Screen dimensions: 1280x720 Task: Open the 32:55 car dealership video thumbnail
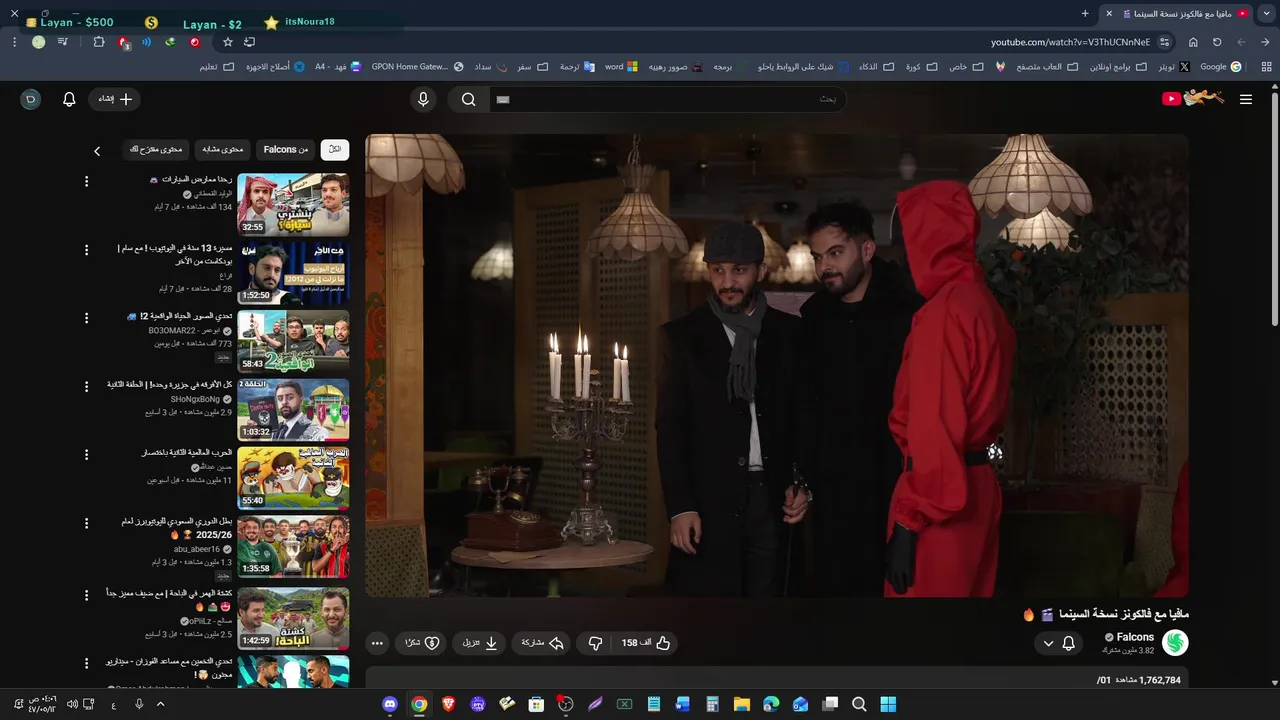293,205
